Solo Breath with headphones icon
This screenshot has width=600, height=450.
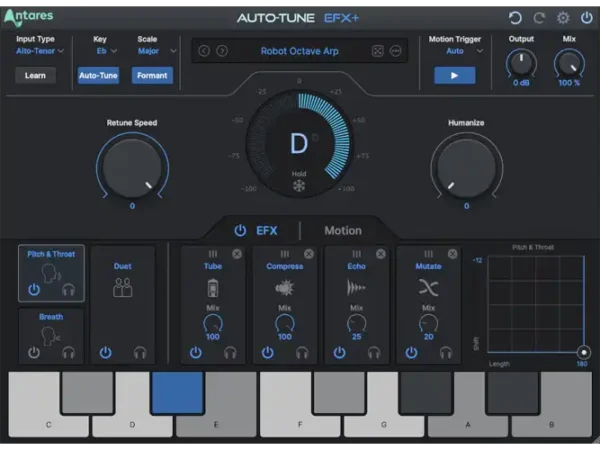point(68,352)
